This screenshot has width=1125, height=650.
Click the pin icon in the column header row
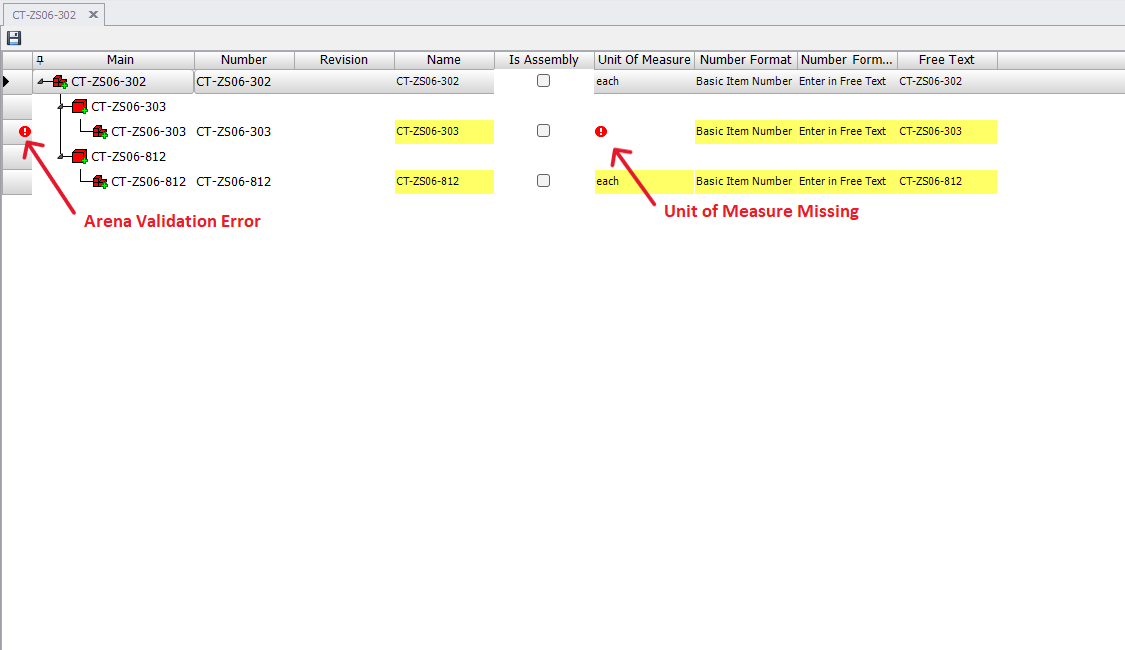click(x=40, y=60)
